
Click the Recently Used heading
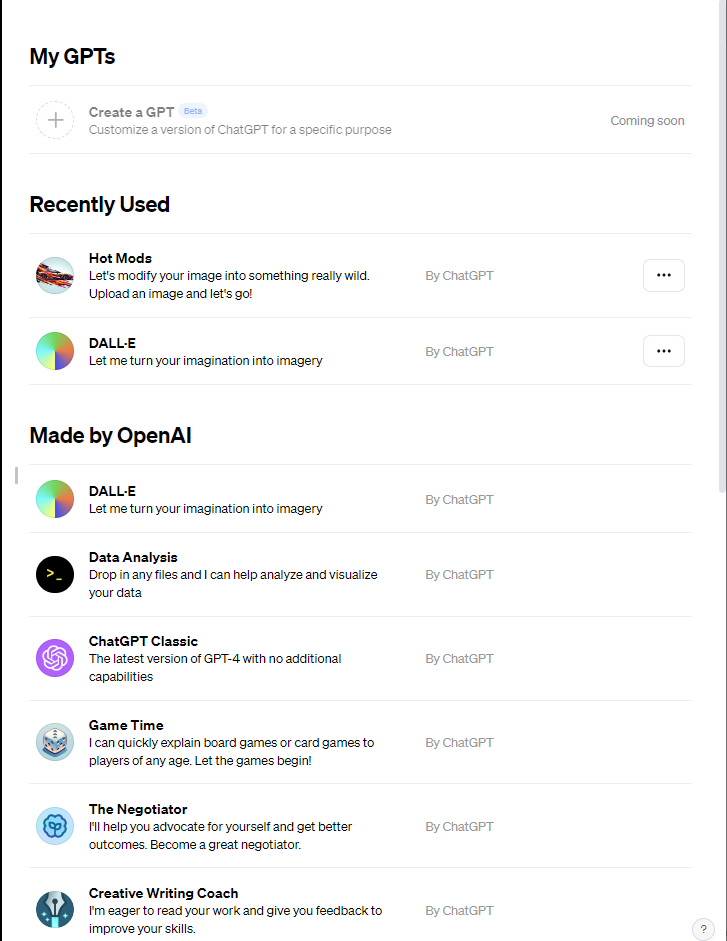pyautogui.click(x=100, y=205)
